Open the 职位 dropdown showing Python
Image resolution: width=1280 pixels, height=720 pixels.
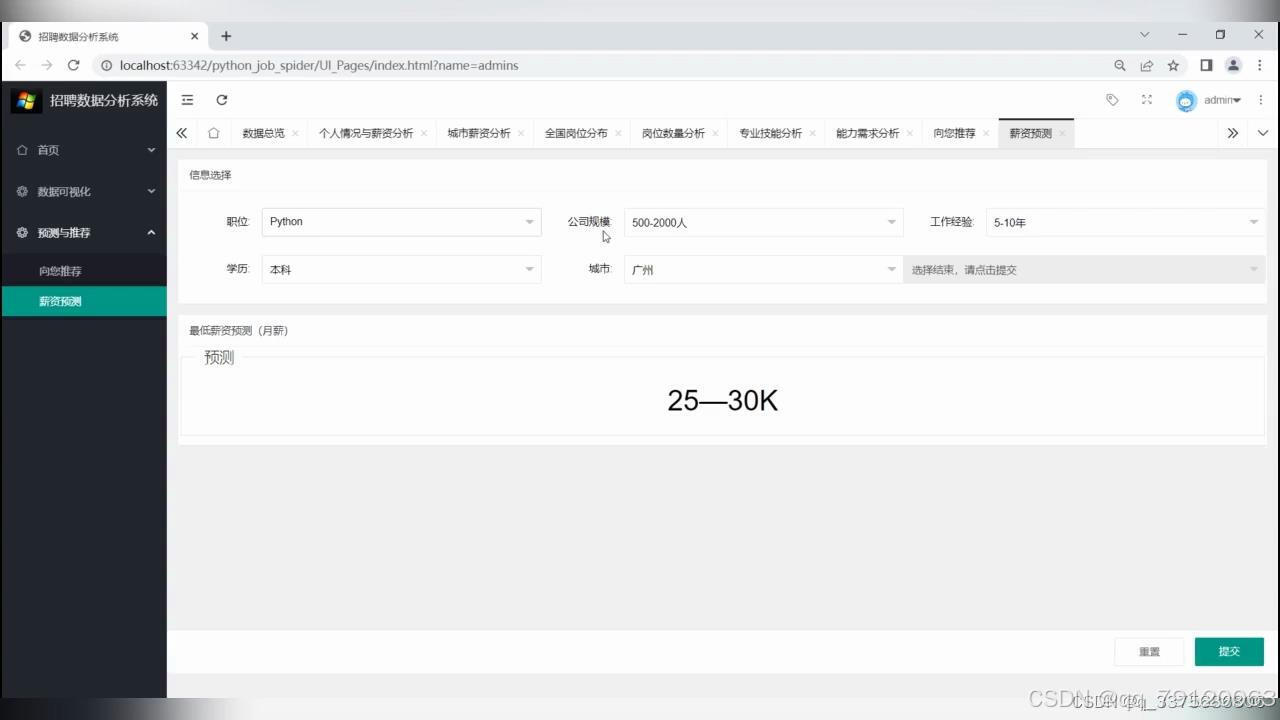(401, 222)
